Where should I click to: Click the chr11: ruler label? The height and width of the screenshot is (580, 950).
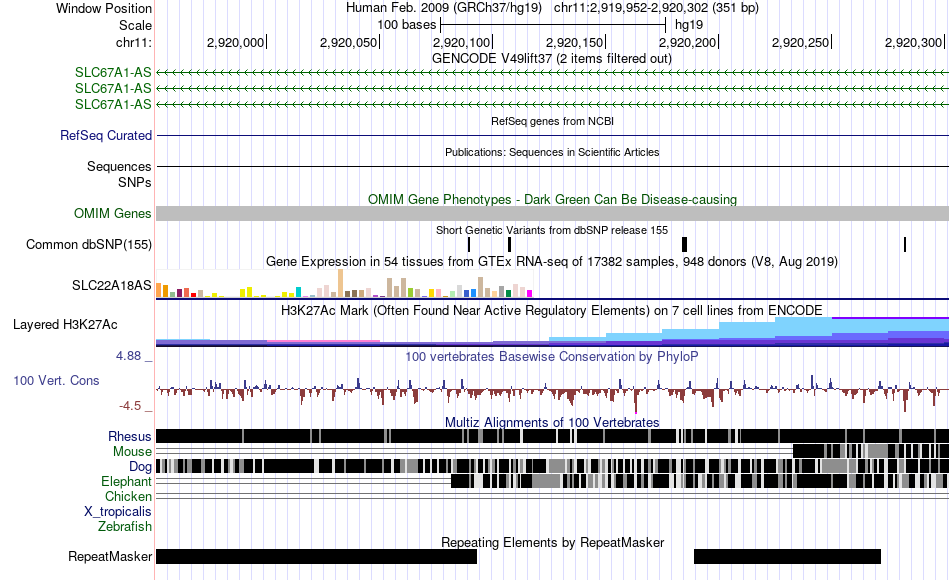pos(133,42)
